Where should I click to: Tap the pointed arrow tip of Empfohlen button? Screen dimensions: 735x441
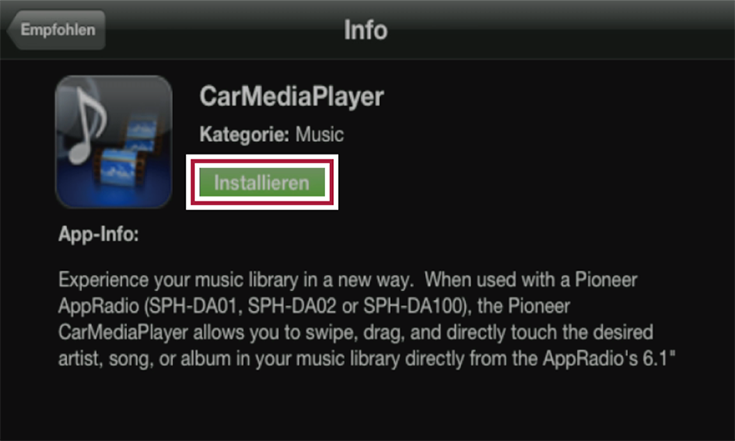[10, 30]
